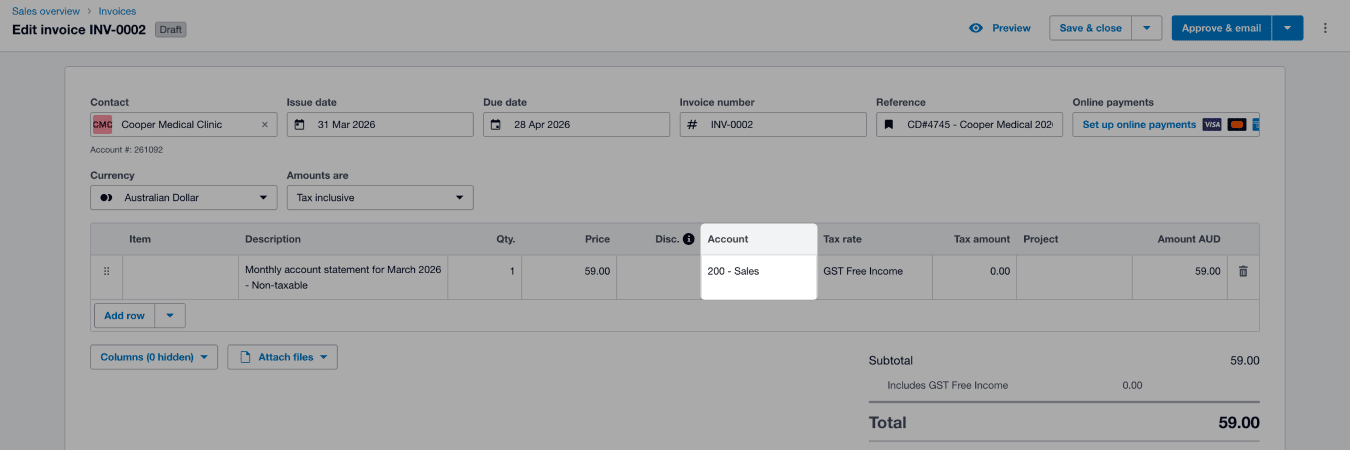Open the Add row dropdown arrow
This screenshot has height=450, width=1350.
point(170,316)
